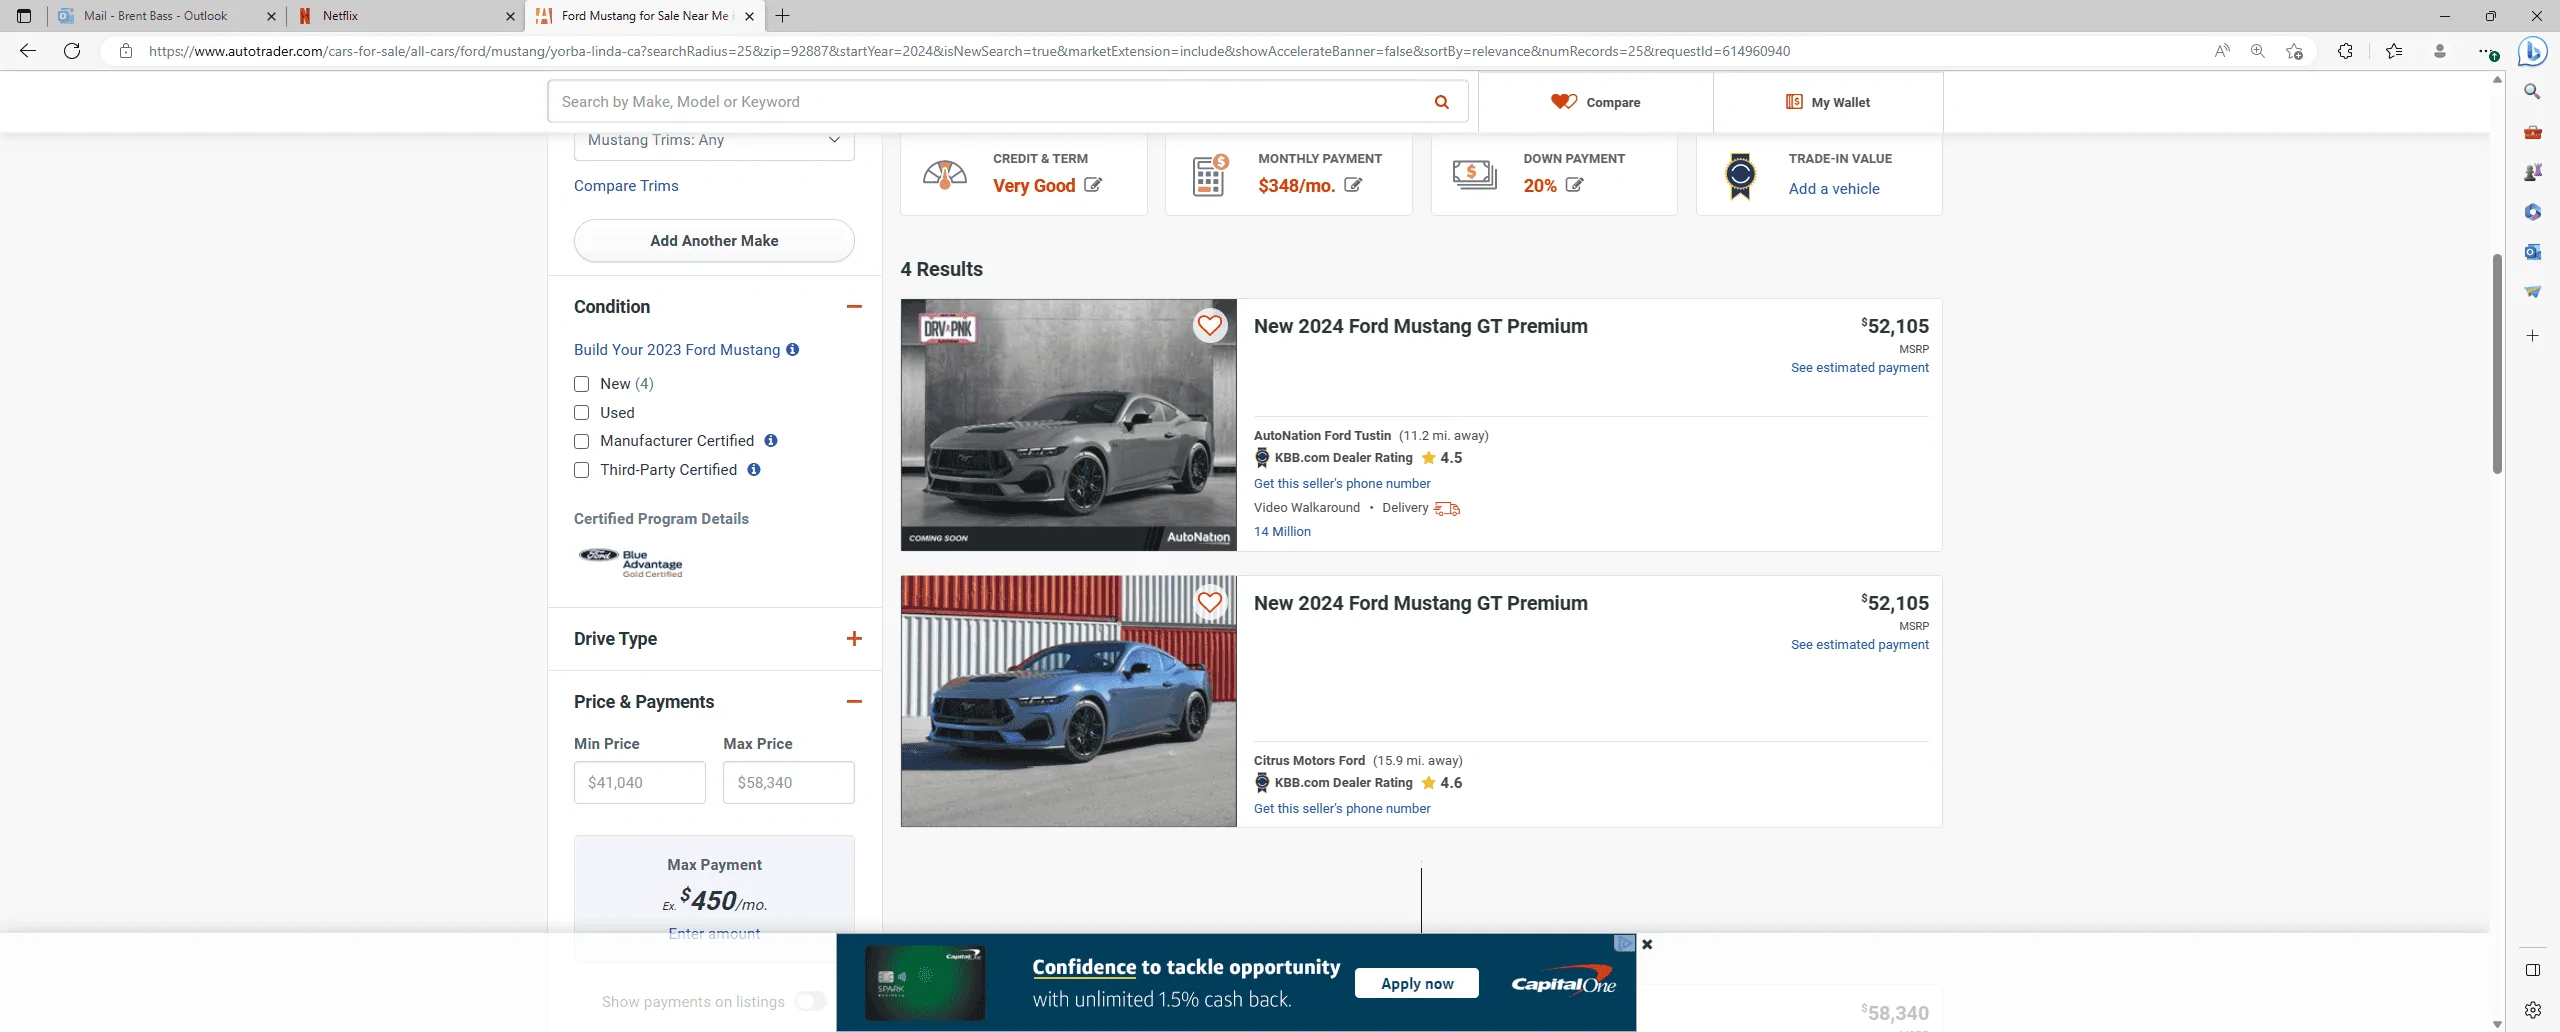Activate Read aloud icon in address bar
Screen dimensions: 2560x1032
click(2222, 51)
